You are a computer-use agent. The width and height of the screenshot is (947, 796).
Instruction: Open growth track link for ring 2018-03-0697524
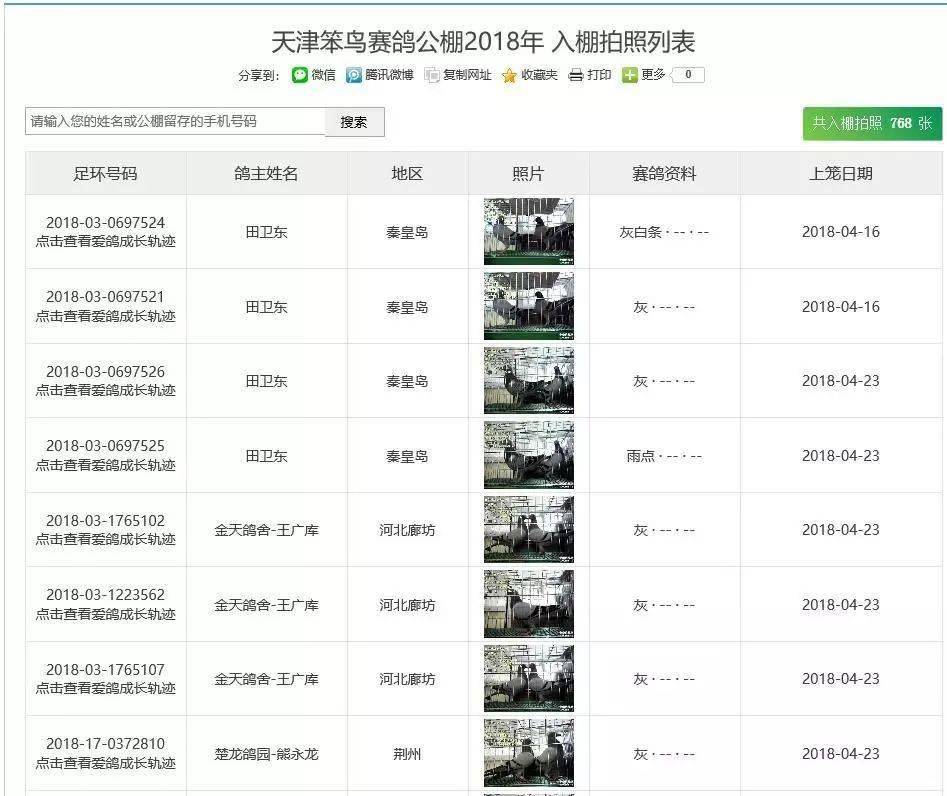105,242
